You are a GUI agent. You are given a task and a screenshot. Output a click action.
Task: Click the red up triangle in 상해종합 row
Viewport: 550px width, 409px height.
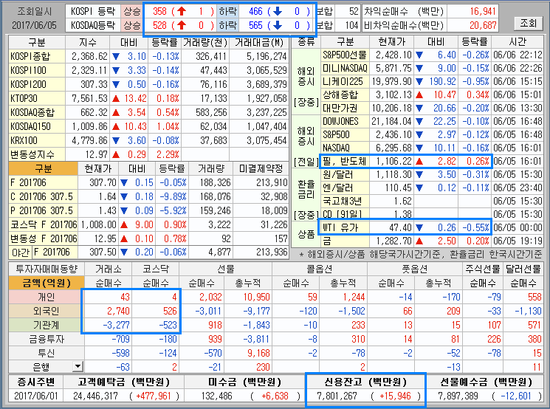tap(419, 95)
